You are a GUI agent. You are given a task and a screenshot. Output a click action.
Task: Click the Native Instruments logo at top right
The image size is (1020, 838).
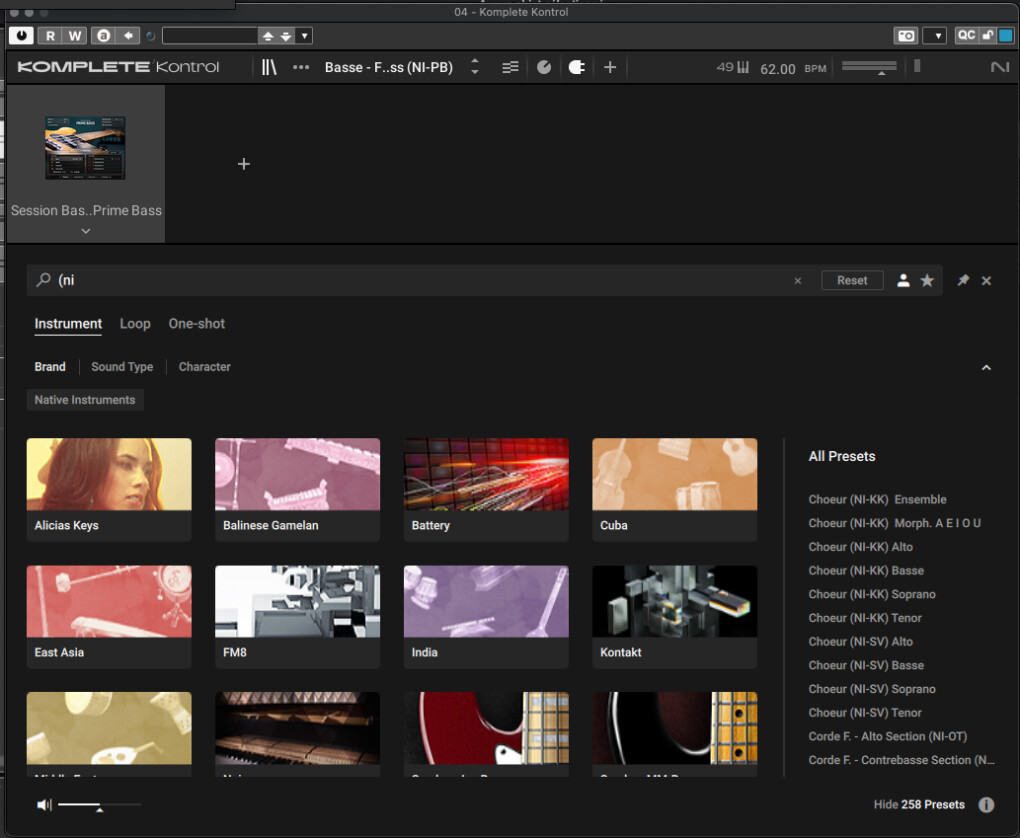tap(999, 66)
